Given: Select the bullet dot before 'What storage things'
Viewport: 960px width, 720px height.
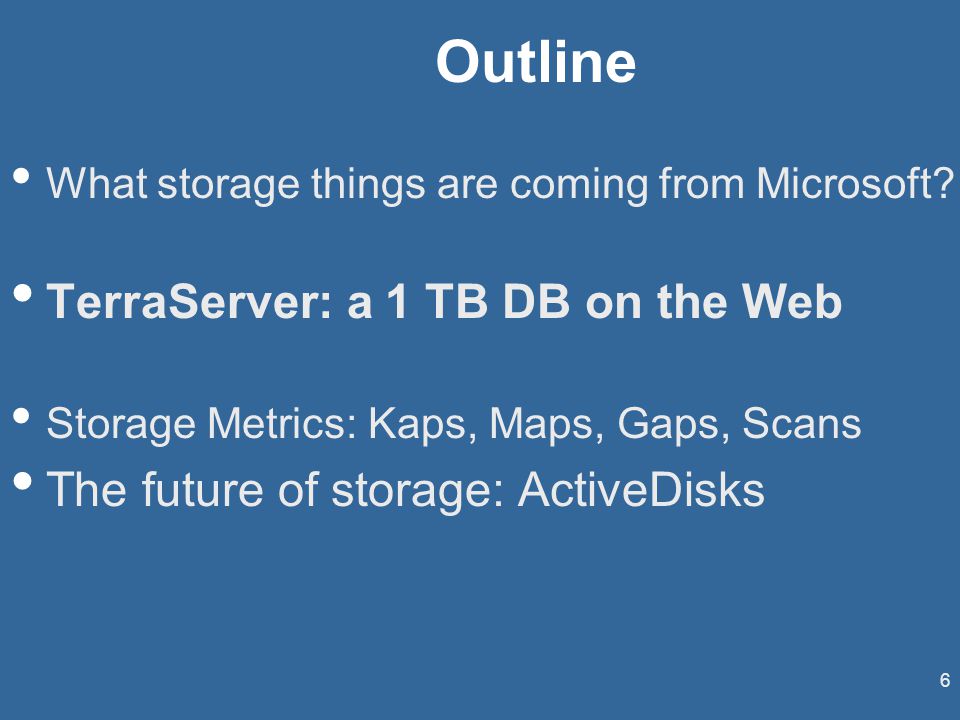Looking at the screenshot, I should [22, 176].
